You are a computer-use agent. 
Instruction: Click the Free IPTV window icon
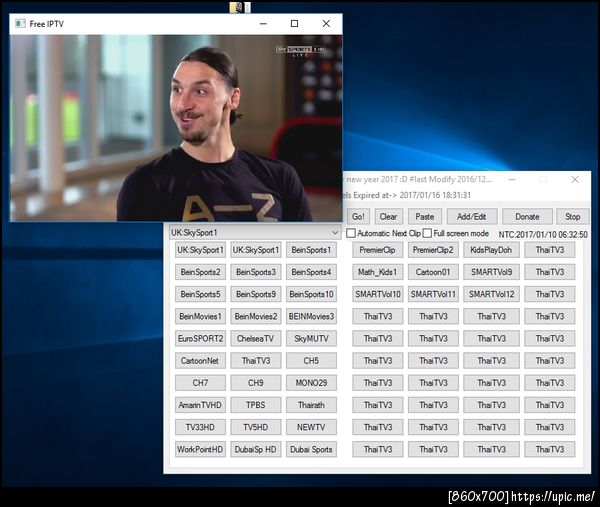[x=20, y=24]
